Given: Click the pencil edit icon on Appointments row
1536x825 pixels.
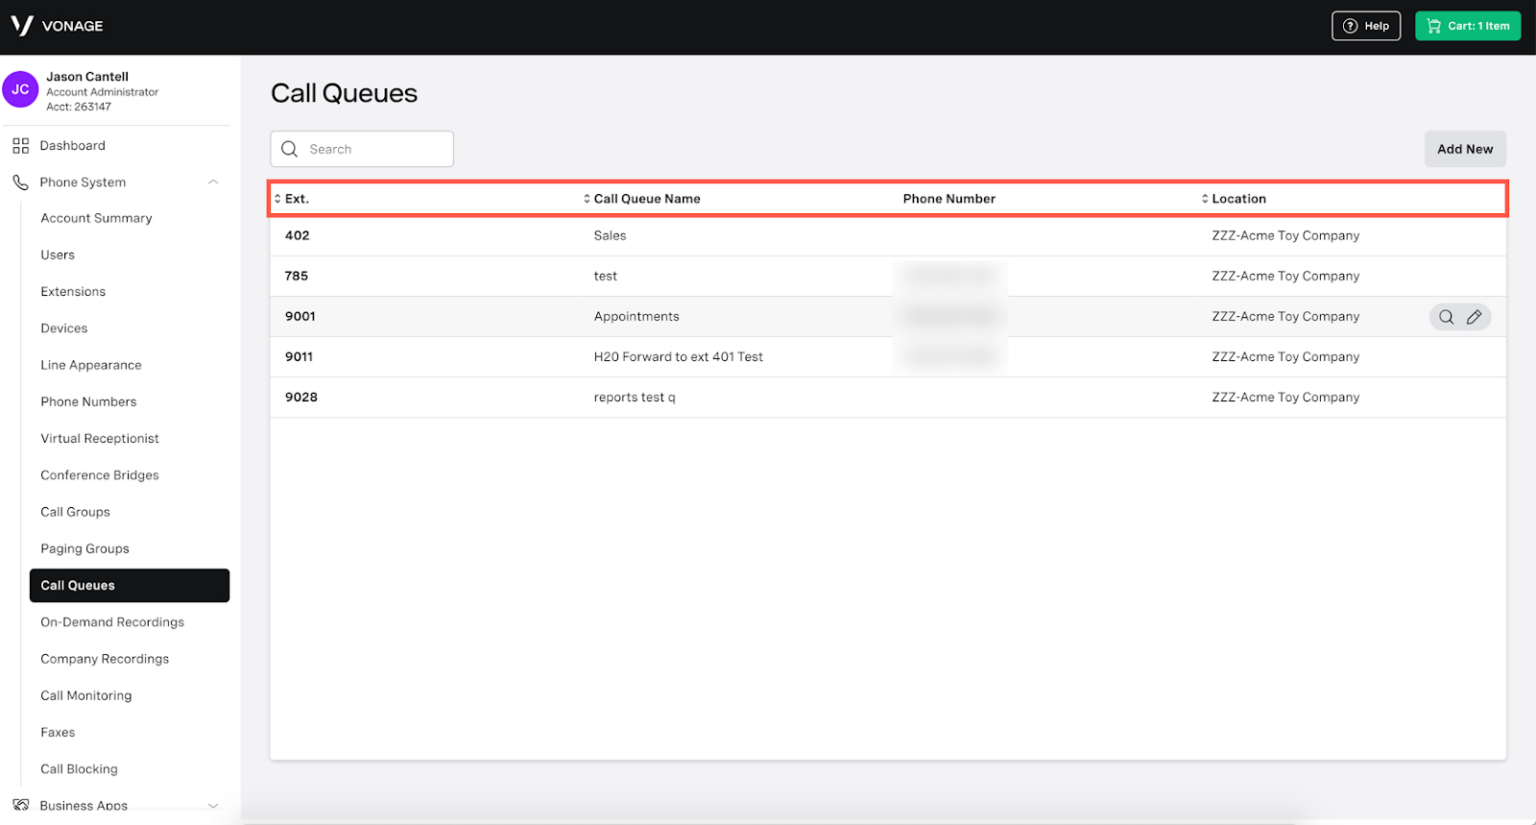Looking at the screenshot, I should [x=1474, y=317].
